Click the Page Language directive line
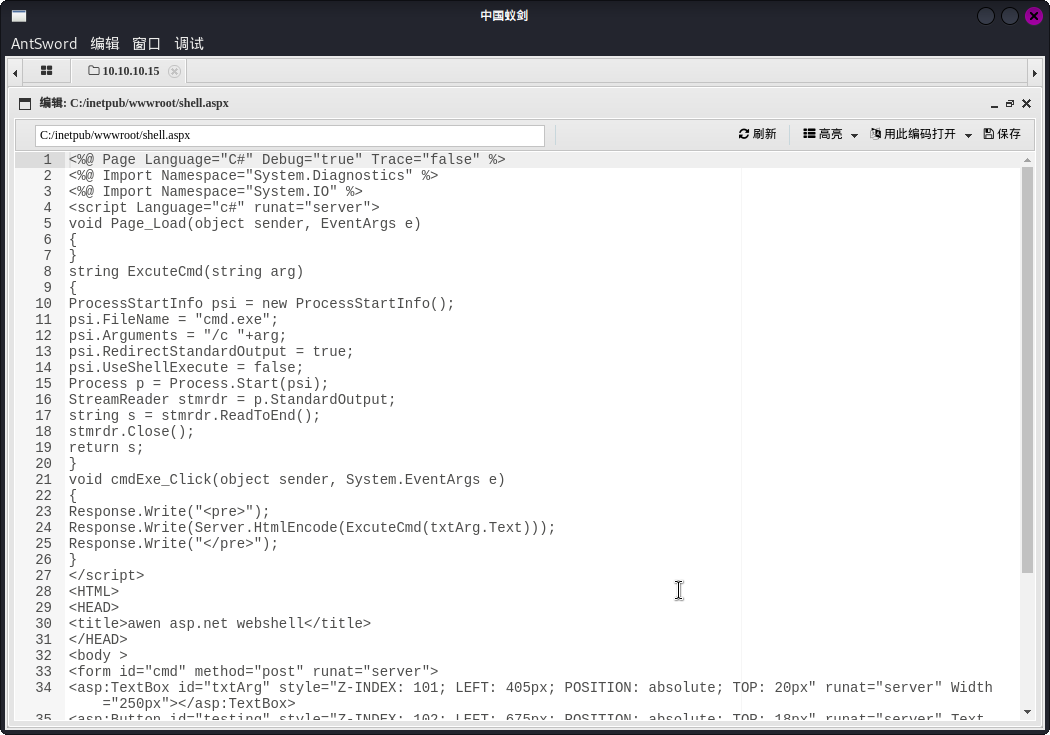 [x=287, y=159]
